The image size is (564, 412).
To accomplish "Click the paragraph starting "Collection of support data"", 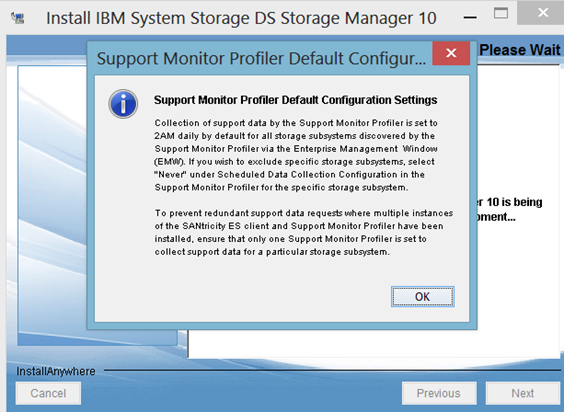I will 296,155.
